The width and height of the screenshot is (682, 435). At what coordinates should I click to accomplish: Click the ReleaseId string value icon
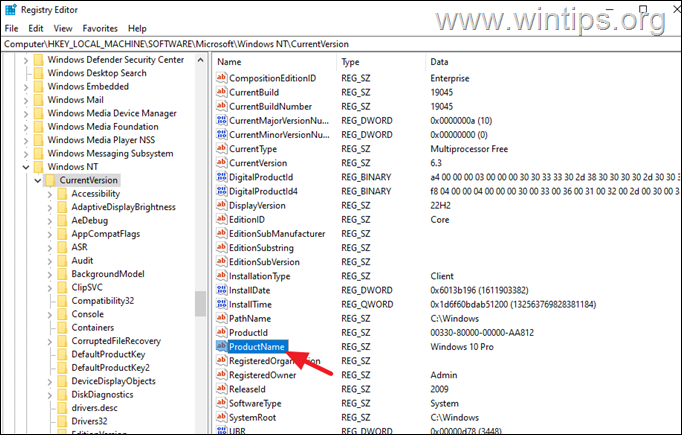click(x=221, y=389)
